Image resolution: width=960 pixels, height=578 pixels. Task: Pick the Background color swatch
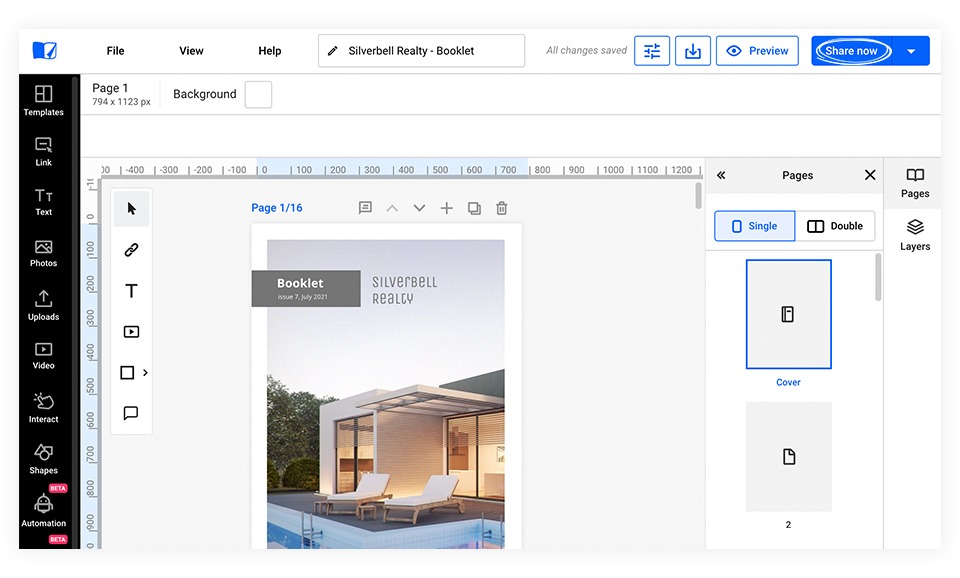pos(258,94)
